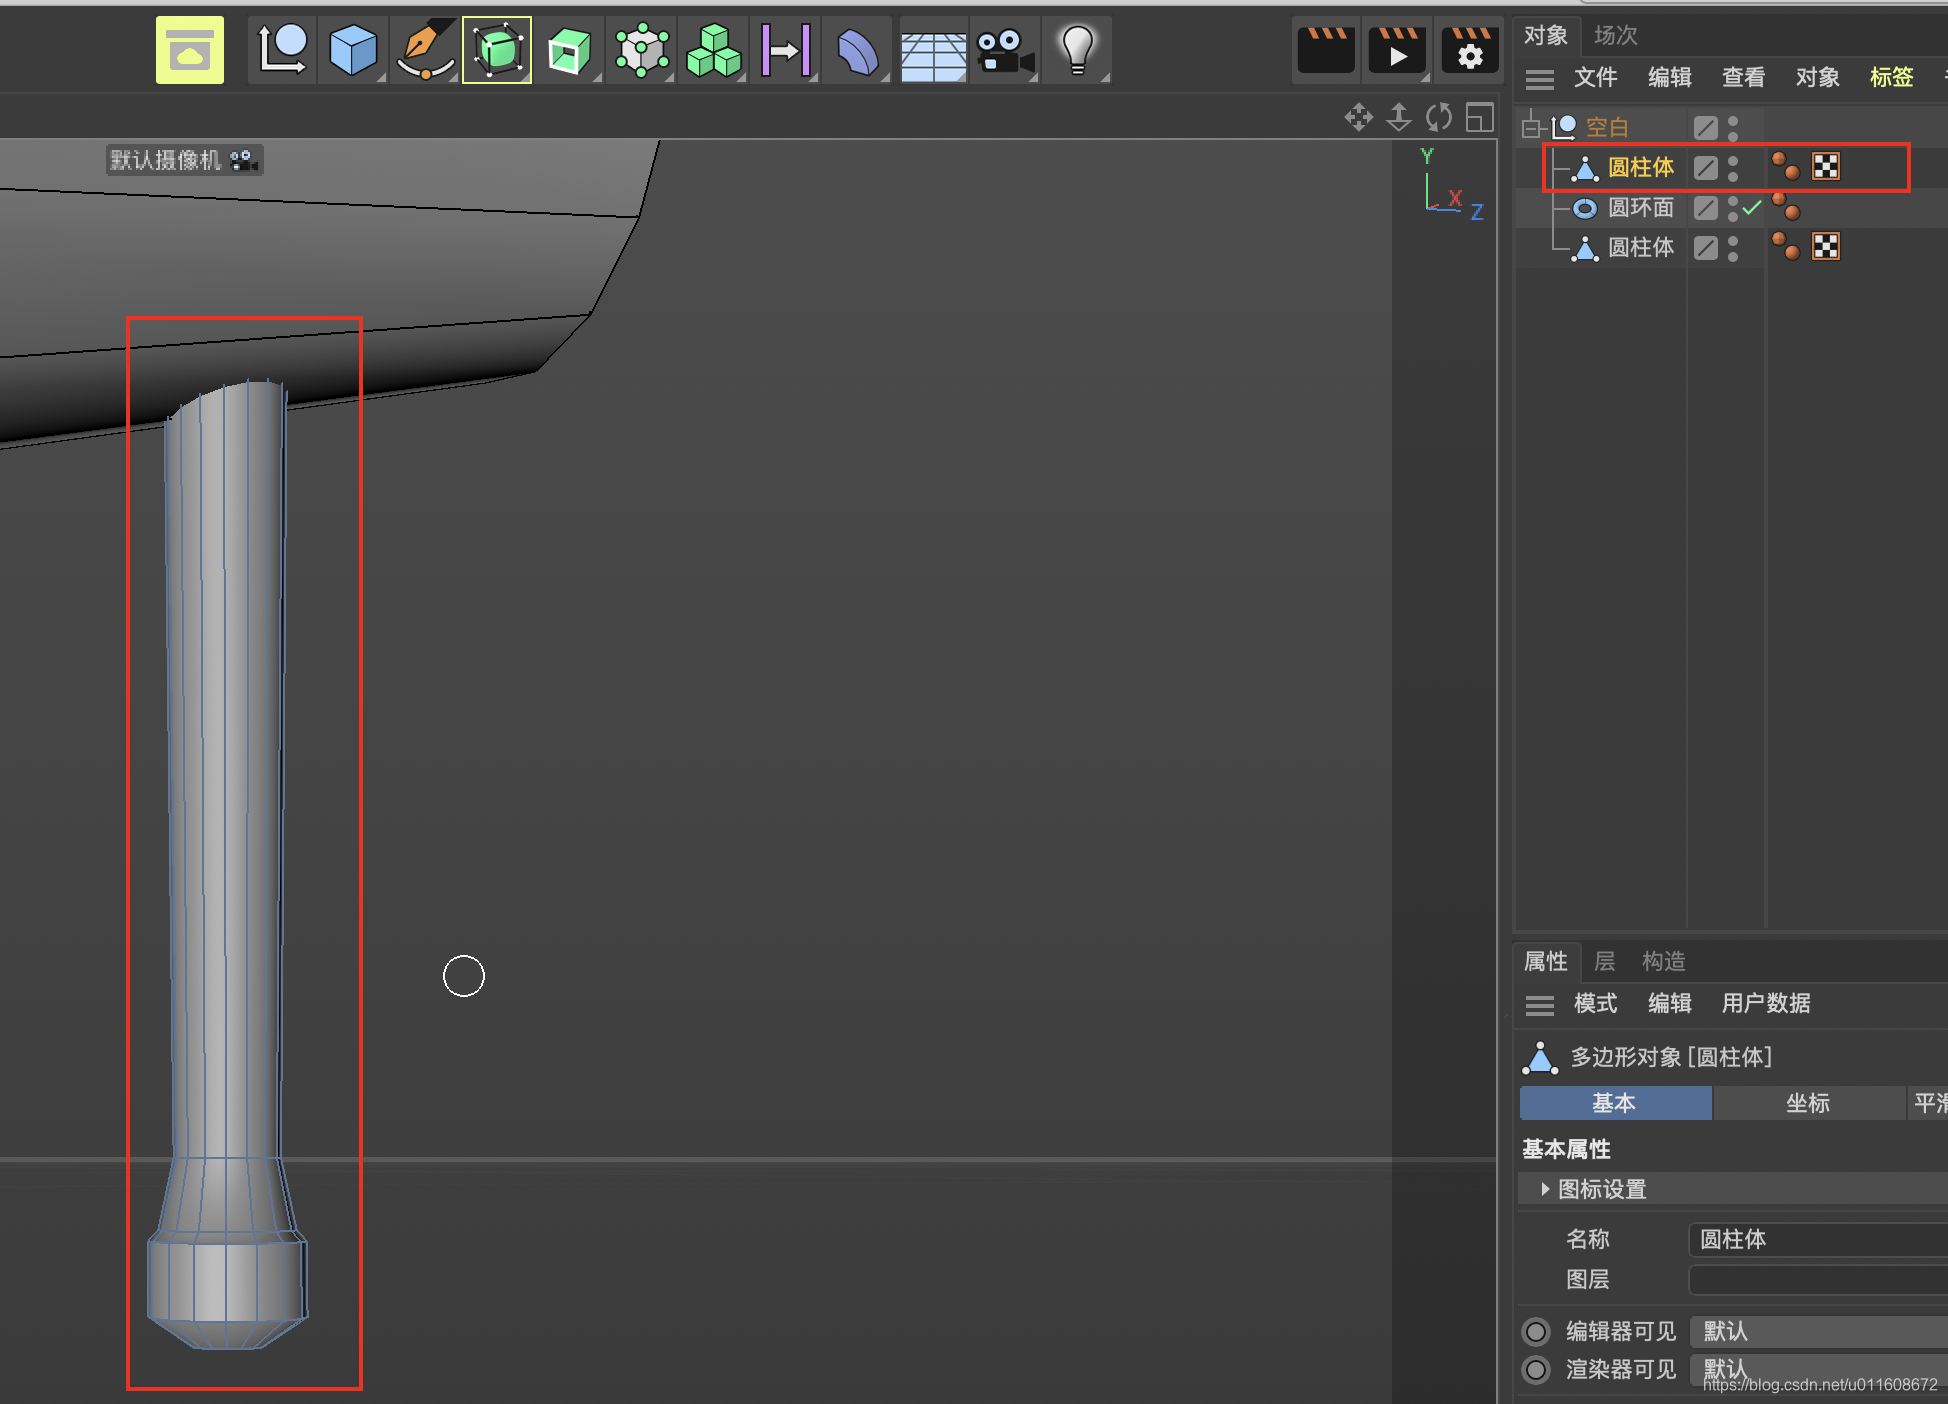Click the bend deformer icon
The image size is (1948, 1404).
pyautogui.click(x=857, y=50)
